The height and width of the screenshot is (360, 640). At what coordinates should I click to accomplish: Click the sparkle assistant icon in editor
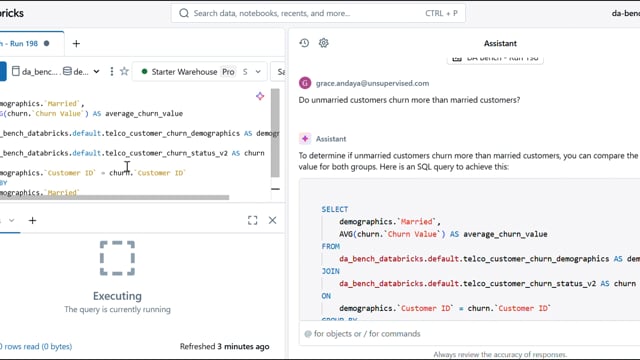point(260,96)
